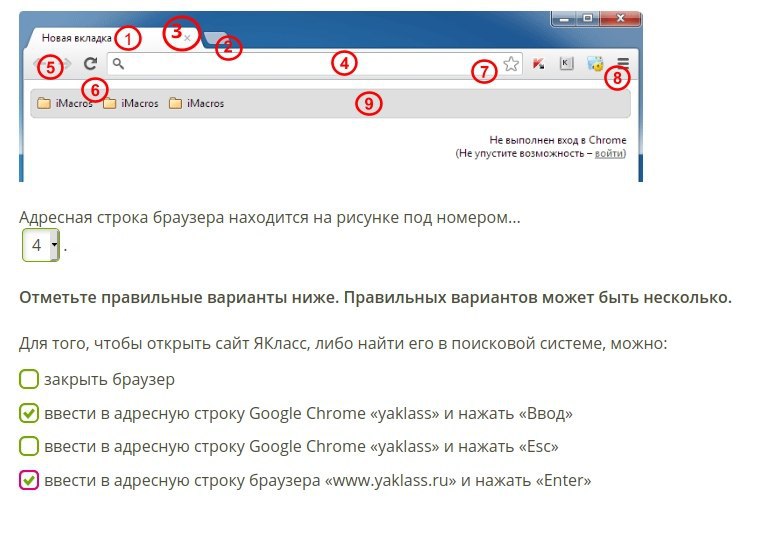
Task: Uncheck the 'www.yaklass.ru' and 'Enter' option
Action: click(x=29, y=480)
